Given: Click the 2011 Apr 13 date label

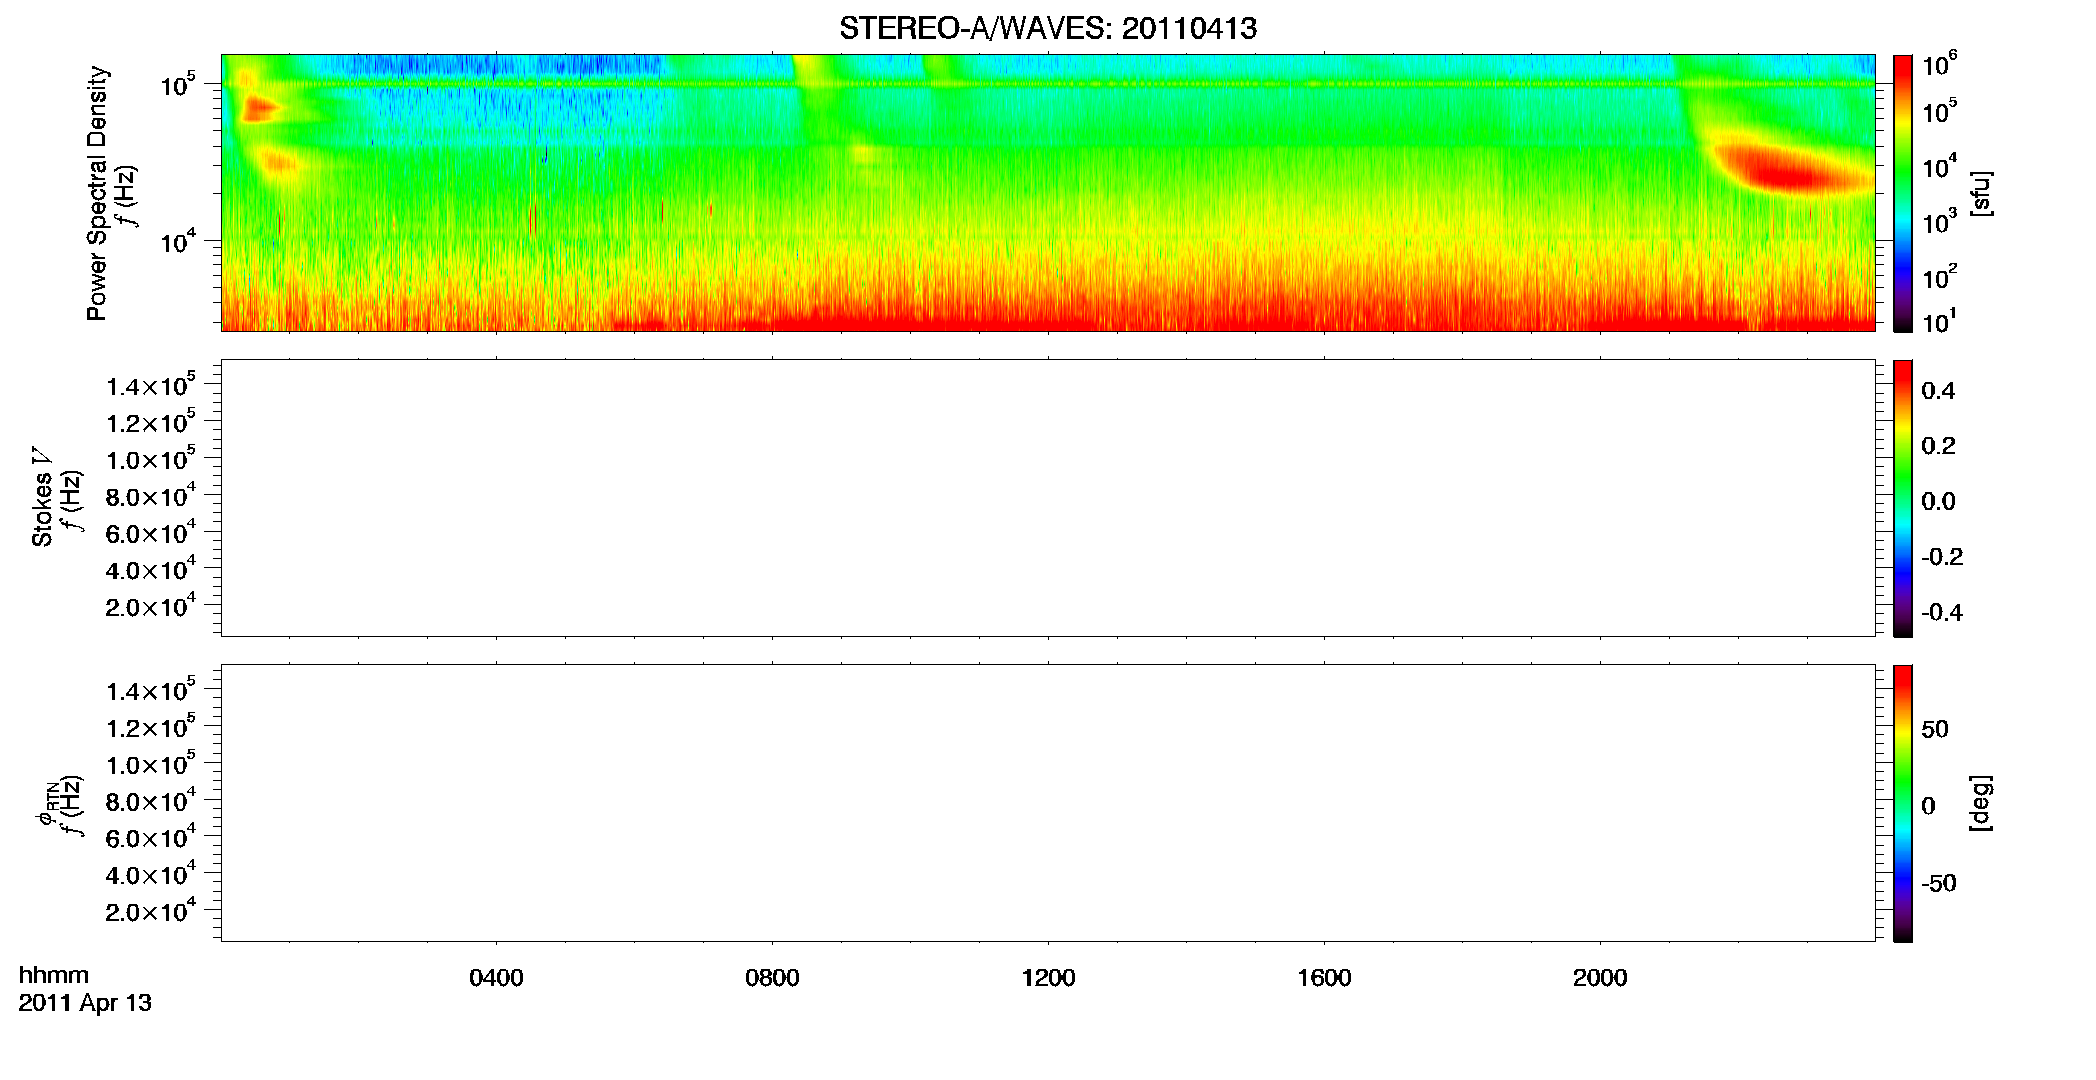Looking at the screenshot, I should 85,1003.
